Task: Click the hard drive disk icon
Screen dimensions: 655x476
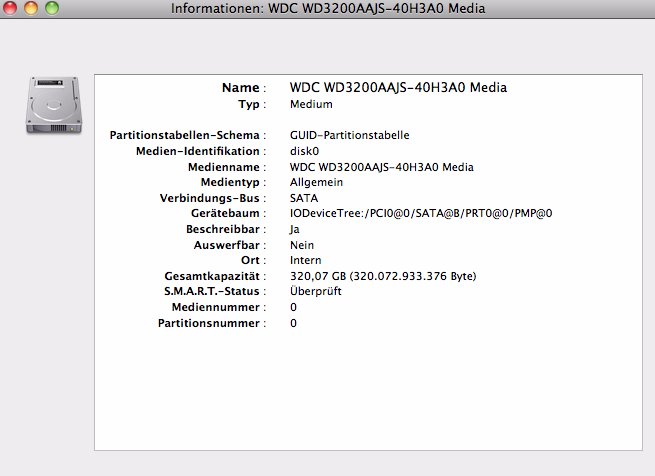Action: (54, 105)
